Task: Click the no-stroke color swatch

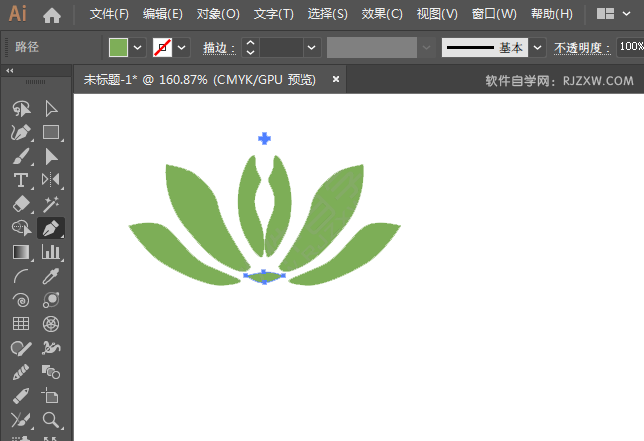Action: tap(162, 48)
